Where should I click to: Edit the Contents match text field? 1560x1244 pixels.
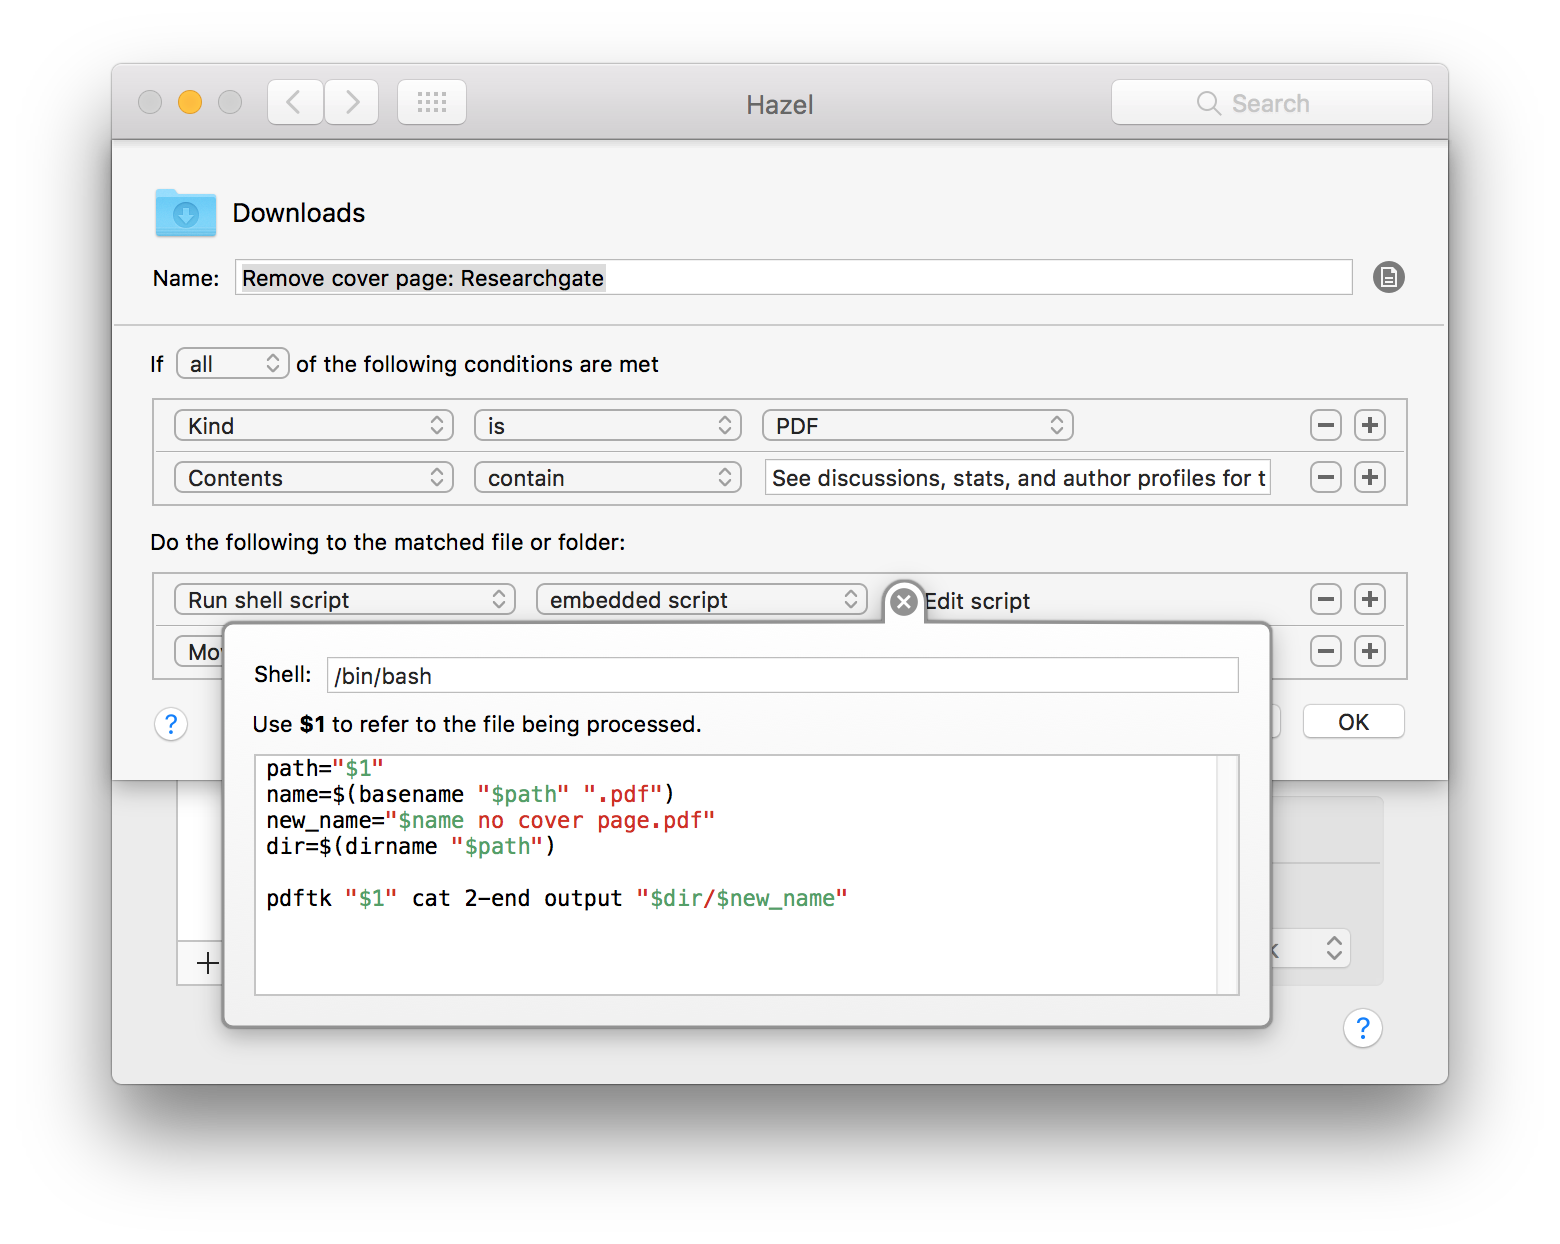[1018, 478]
